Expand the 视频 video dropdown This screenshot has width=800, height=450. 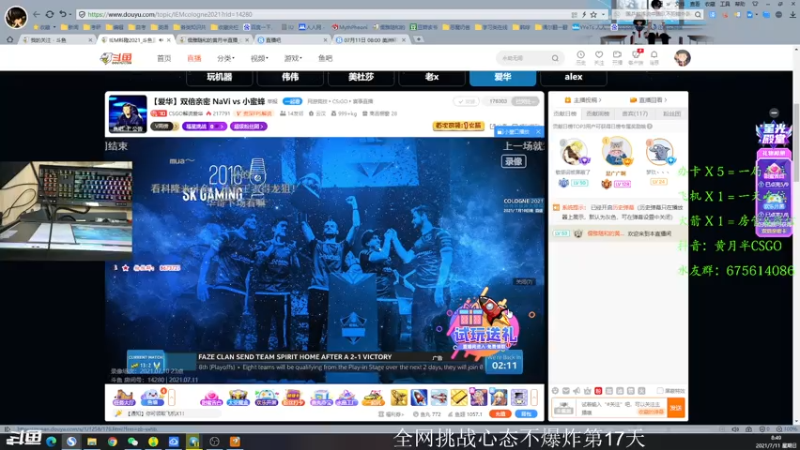click(x=259, y=58)
